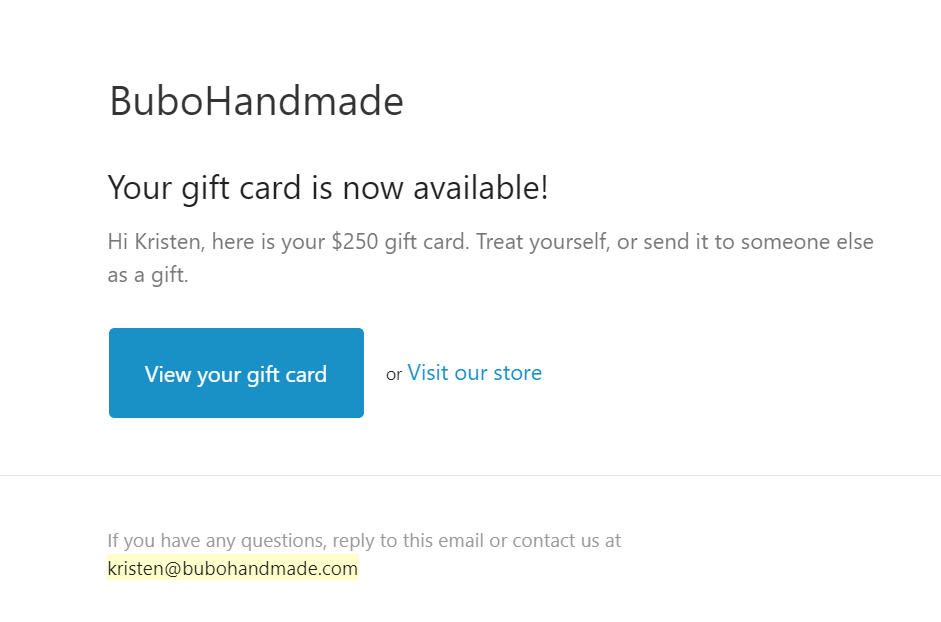Image resolution: width=941 pixels, height=622 pixels.
Task: Click the small "or" text beside the button
Action: click(x=394, y=375)
